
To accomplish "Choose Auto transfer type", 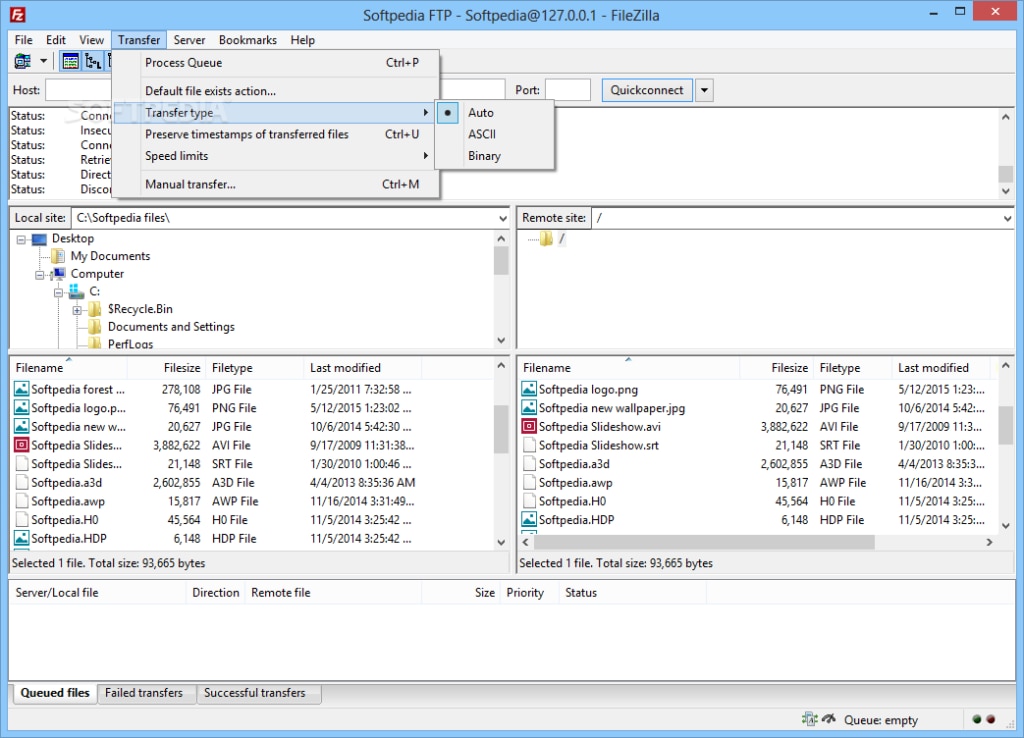I will (495, 112).
